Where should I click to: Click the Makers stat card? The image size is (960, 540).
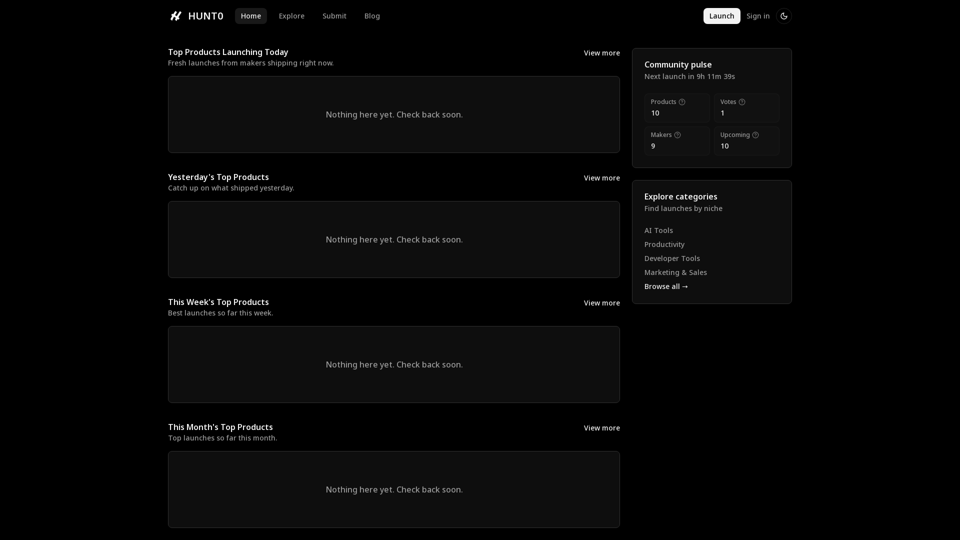point(677,141)
